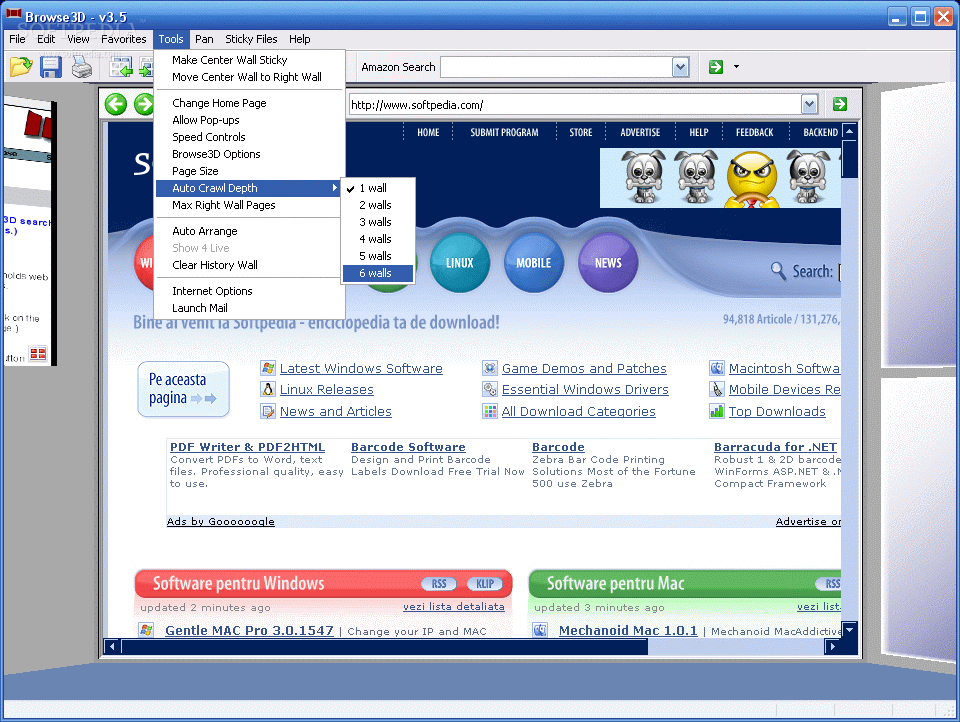Select the highlighted 6 walls option

(x=378, y=273)
